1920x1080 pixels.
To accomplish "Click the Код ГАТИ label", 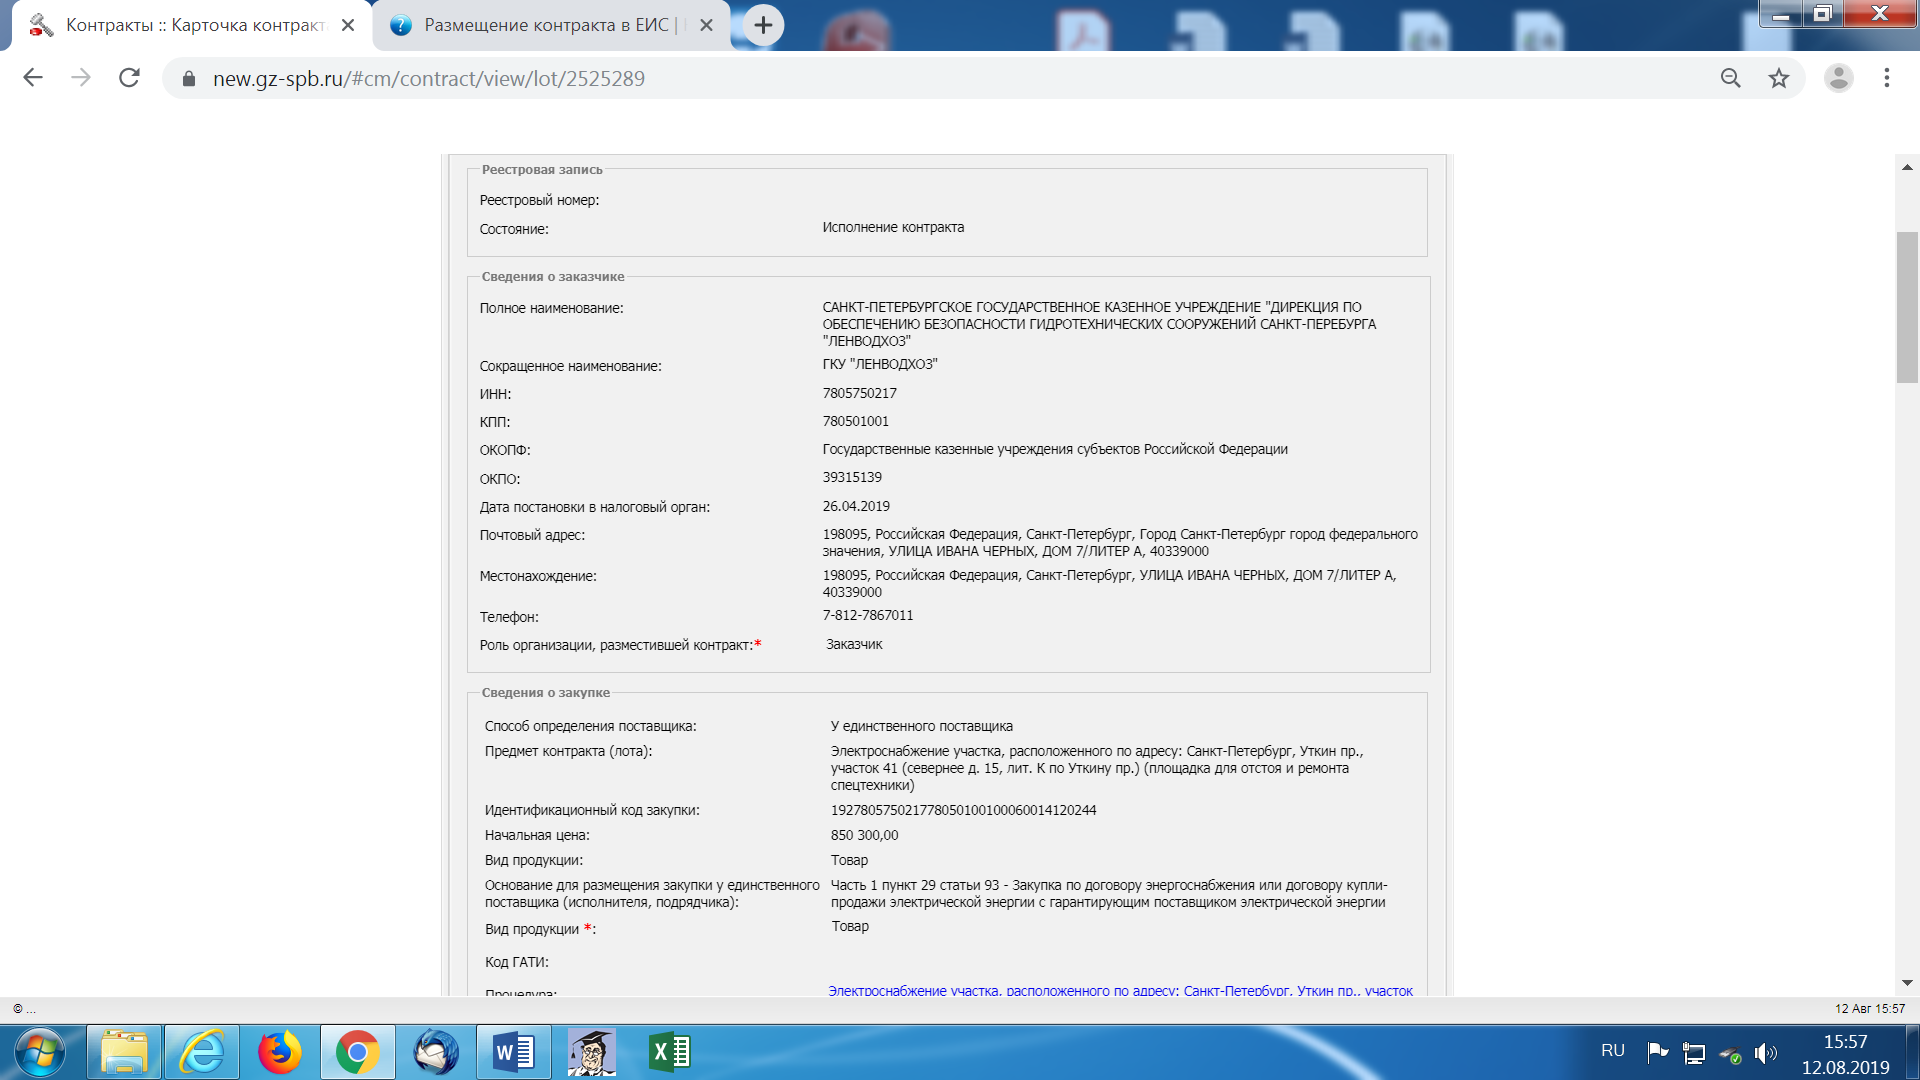I will (517, 962).
